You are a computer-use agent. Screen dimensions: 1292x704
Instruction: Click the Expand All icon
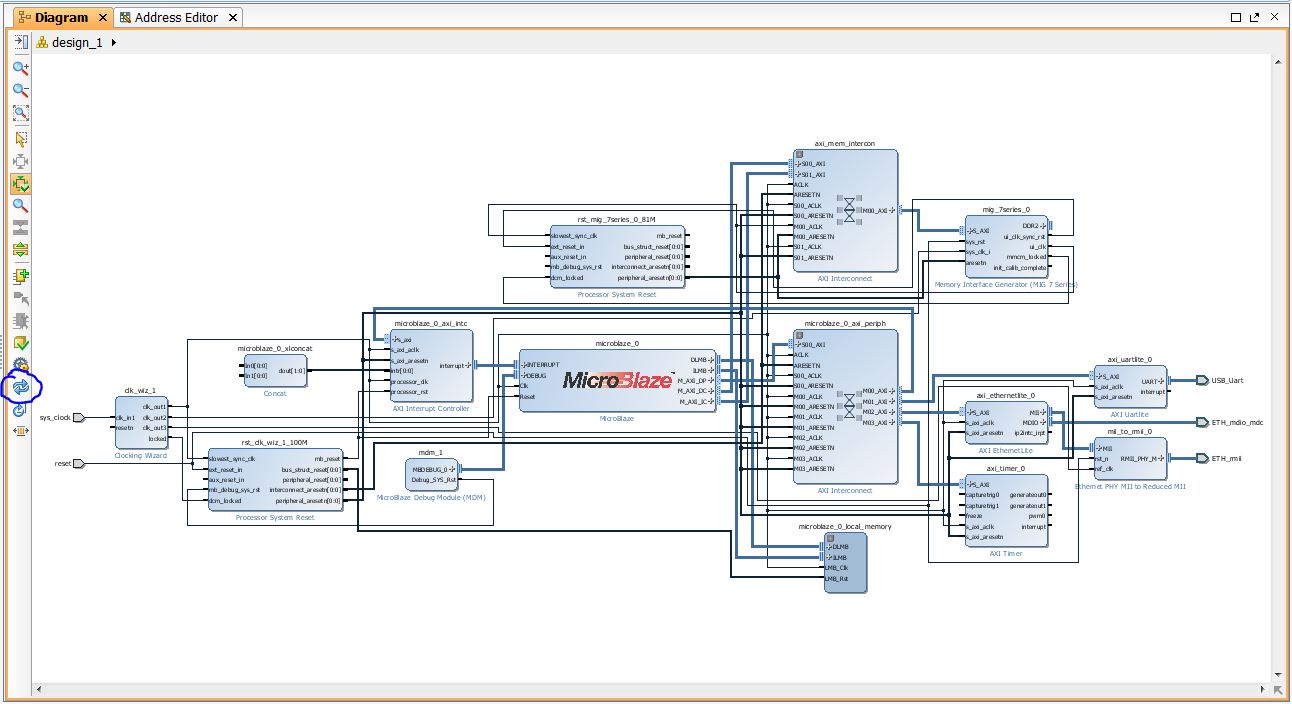point(20,250)
